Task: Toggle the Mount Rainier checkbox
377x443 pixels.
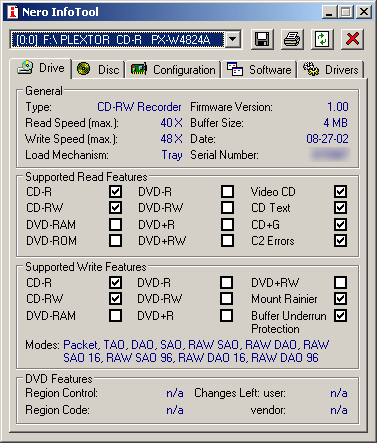Action: (340, 298)
